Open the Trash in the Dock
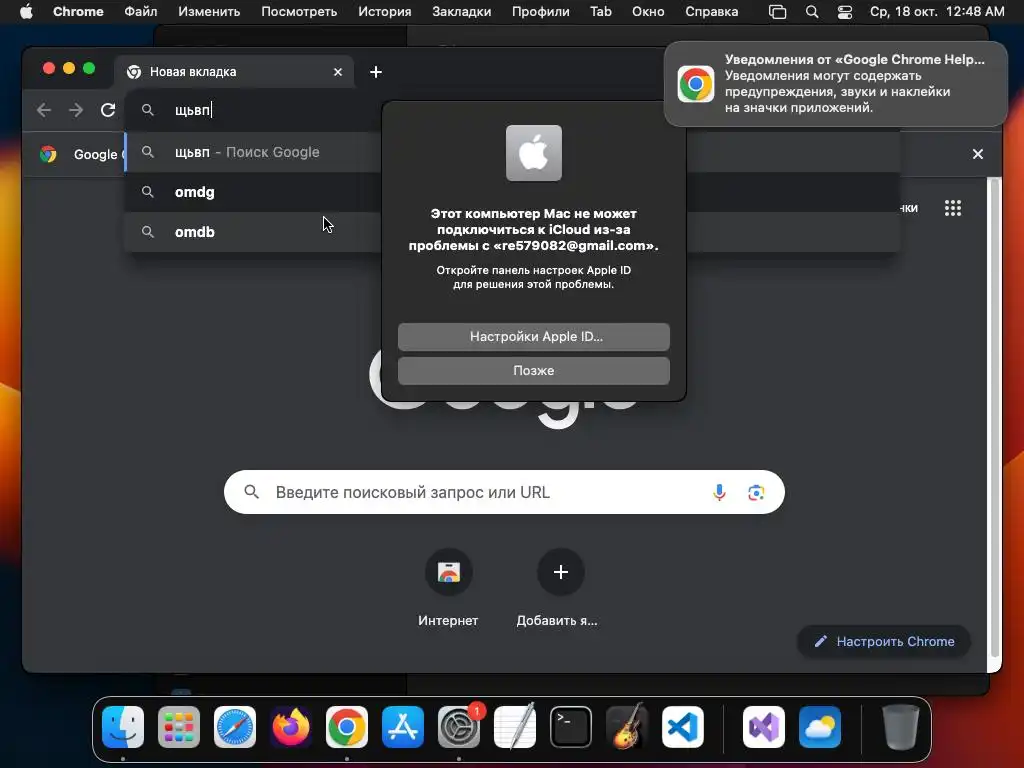 pos(901,727)
